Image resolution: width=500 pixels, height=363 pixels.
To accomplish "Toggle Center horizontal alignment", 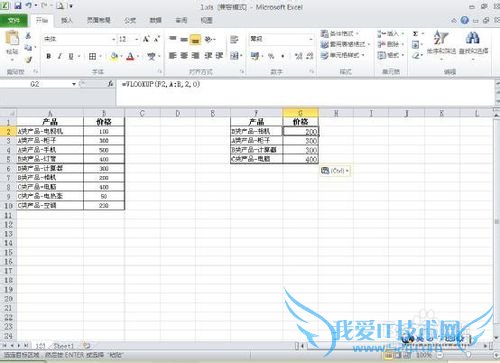I will click(x=184, y=56).
